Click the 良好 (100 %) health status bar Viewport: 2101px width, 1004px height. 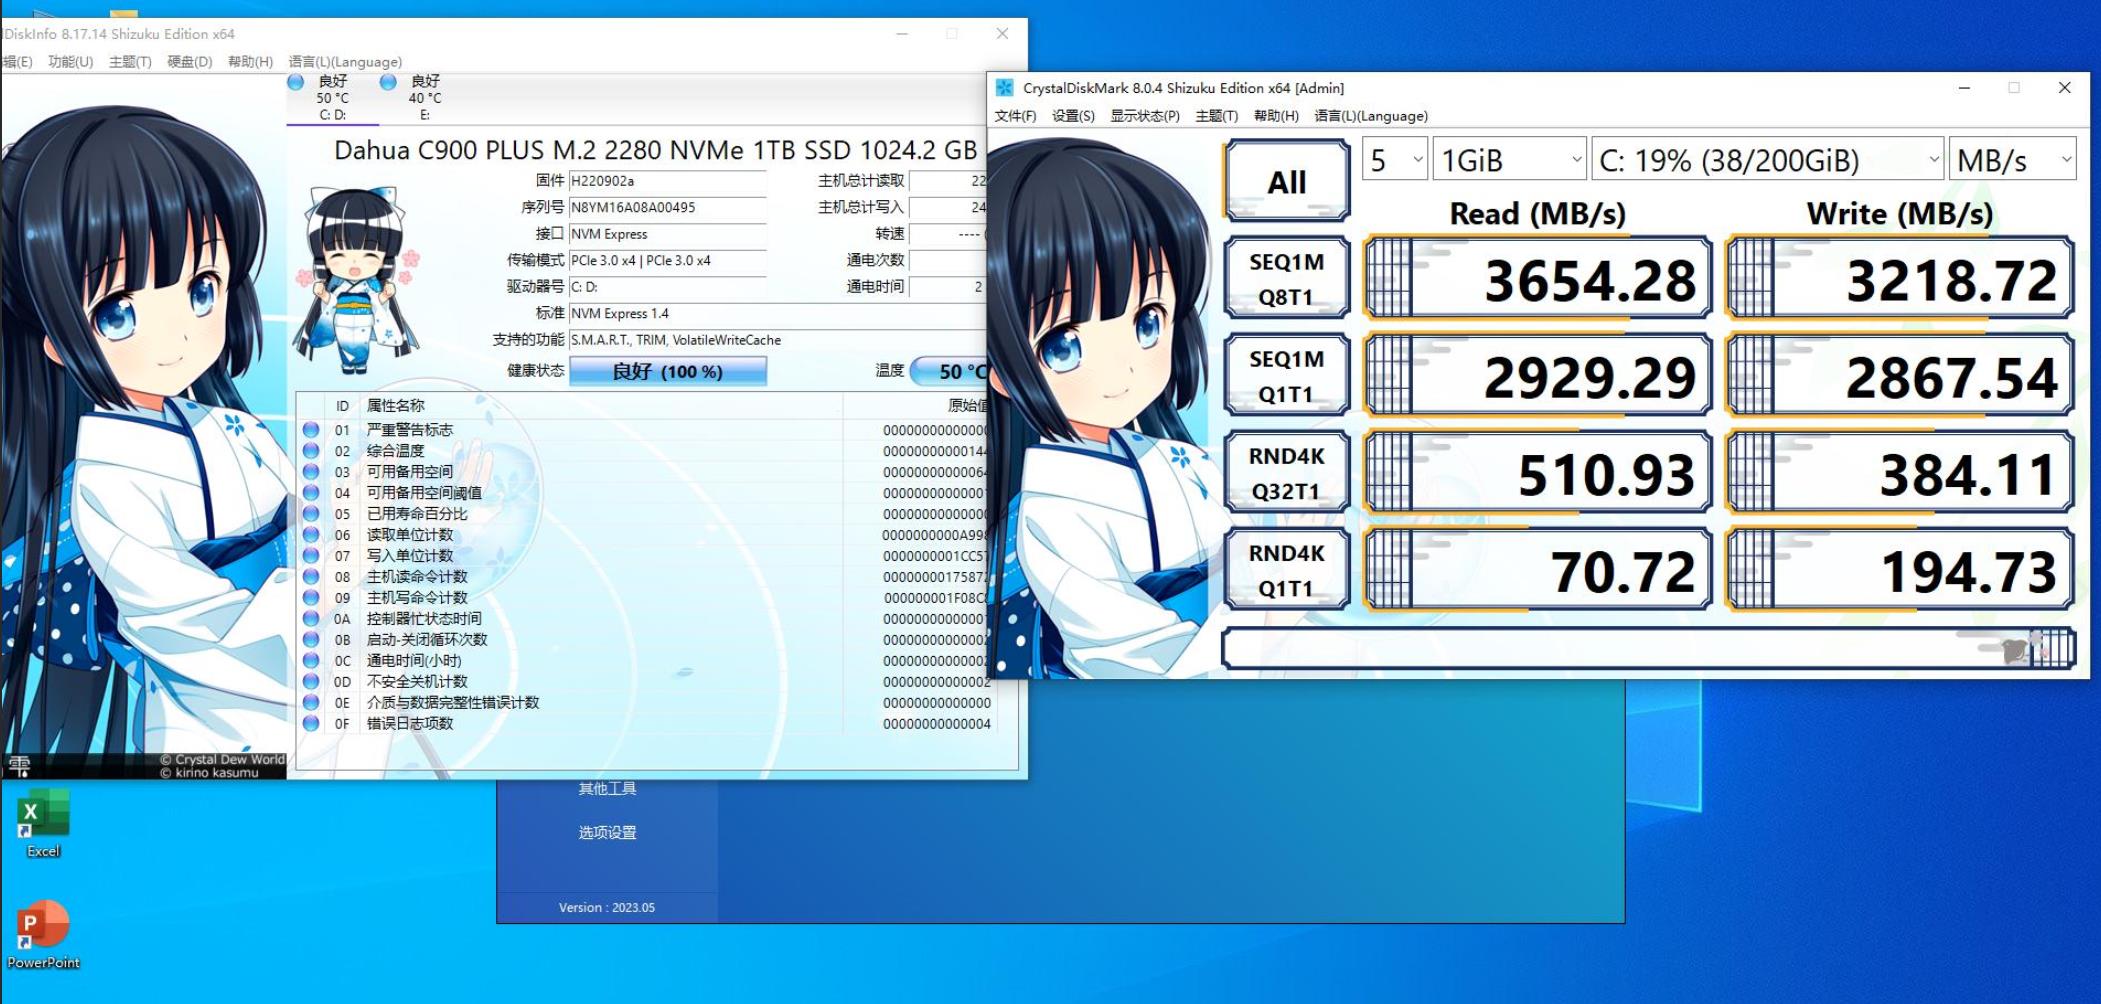tap(667, 372)
